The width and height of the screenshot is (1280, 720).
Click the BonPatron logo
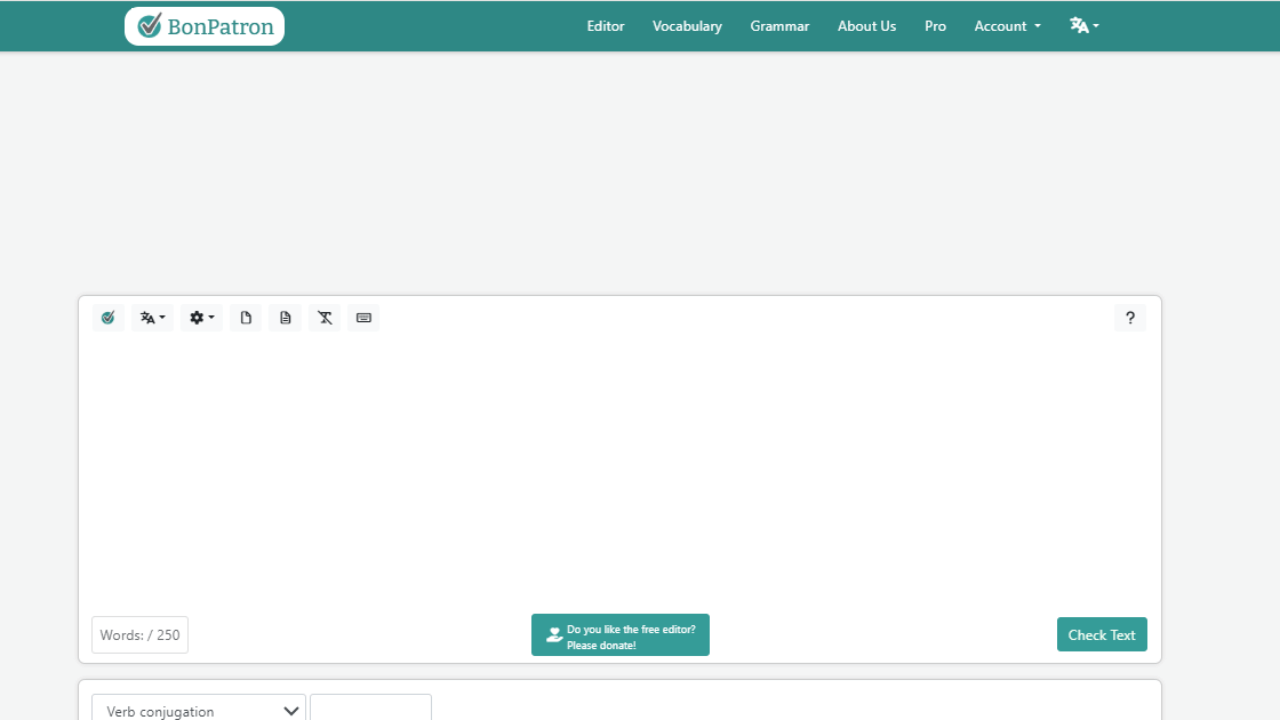pyautogui.click(x=205, y=26)
